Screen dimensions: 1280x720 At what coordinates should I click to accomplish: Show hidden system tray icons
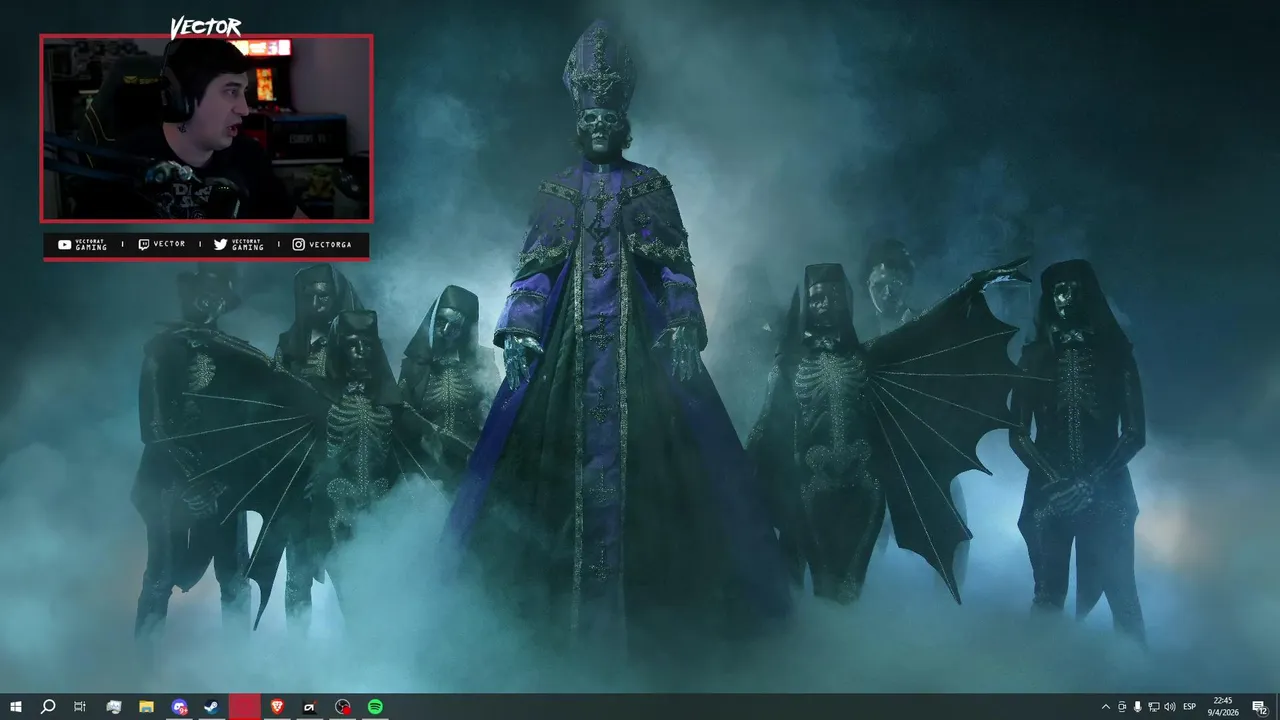coord(1106,707)
